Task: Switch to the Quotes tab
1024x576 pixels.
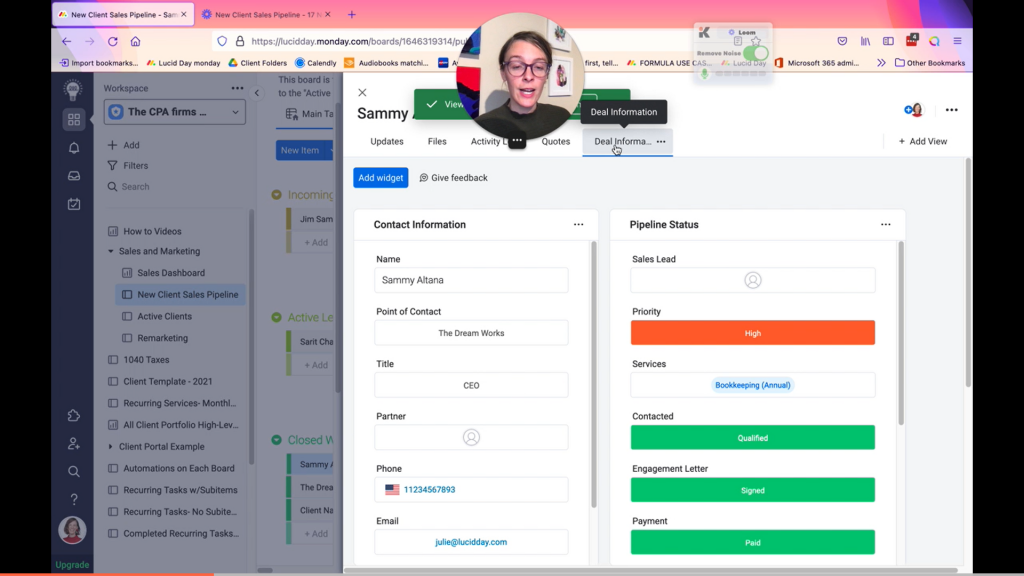Action: pos(556,141)
